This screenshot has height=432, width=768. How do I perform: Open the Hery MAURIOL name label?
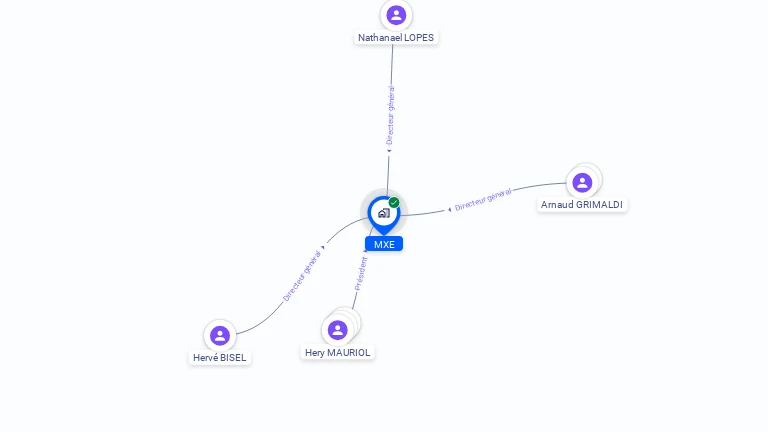(x=337, y=353)
